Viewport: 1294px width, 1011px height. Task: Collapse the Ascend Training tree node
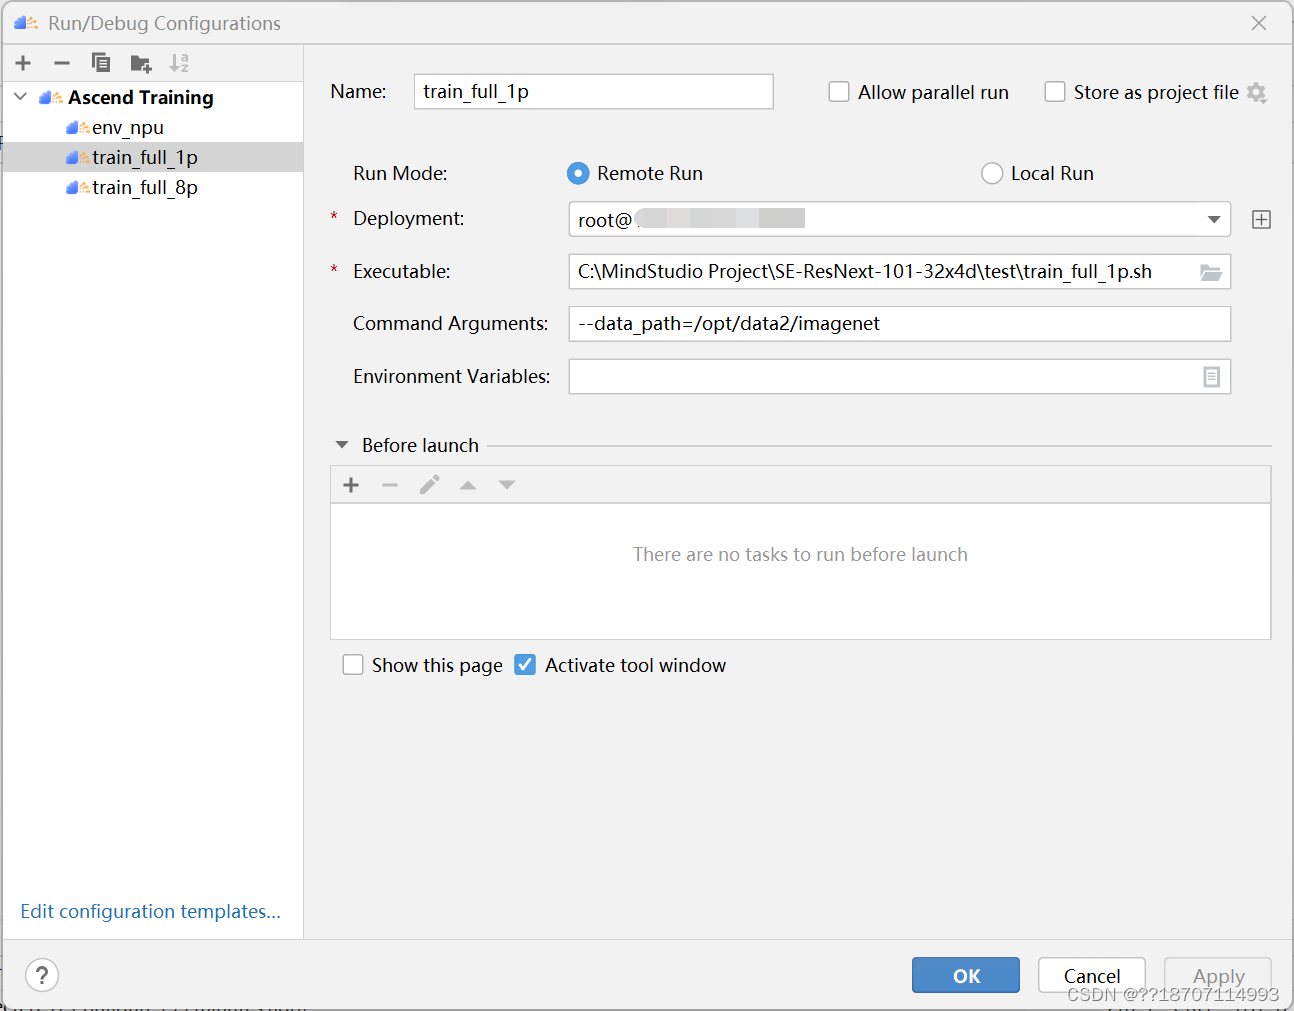click(20, 97)
